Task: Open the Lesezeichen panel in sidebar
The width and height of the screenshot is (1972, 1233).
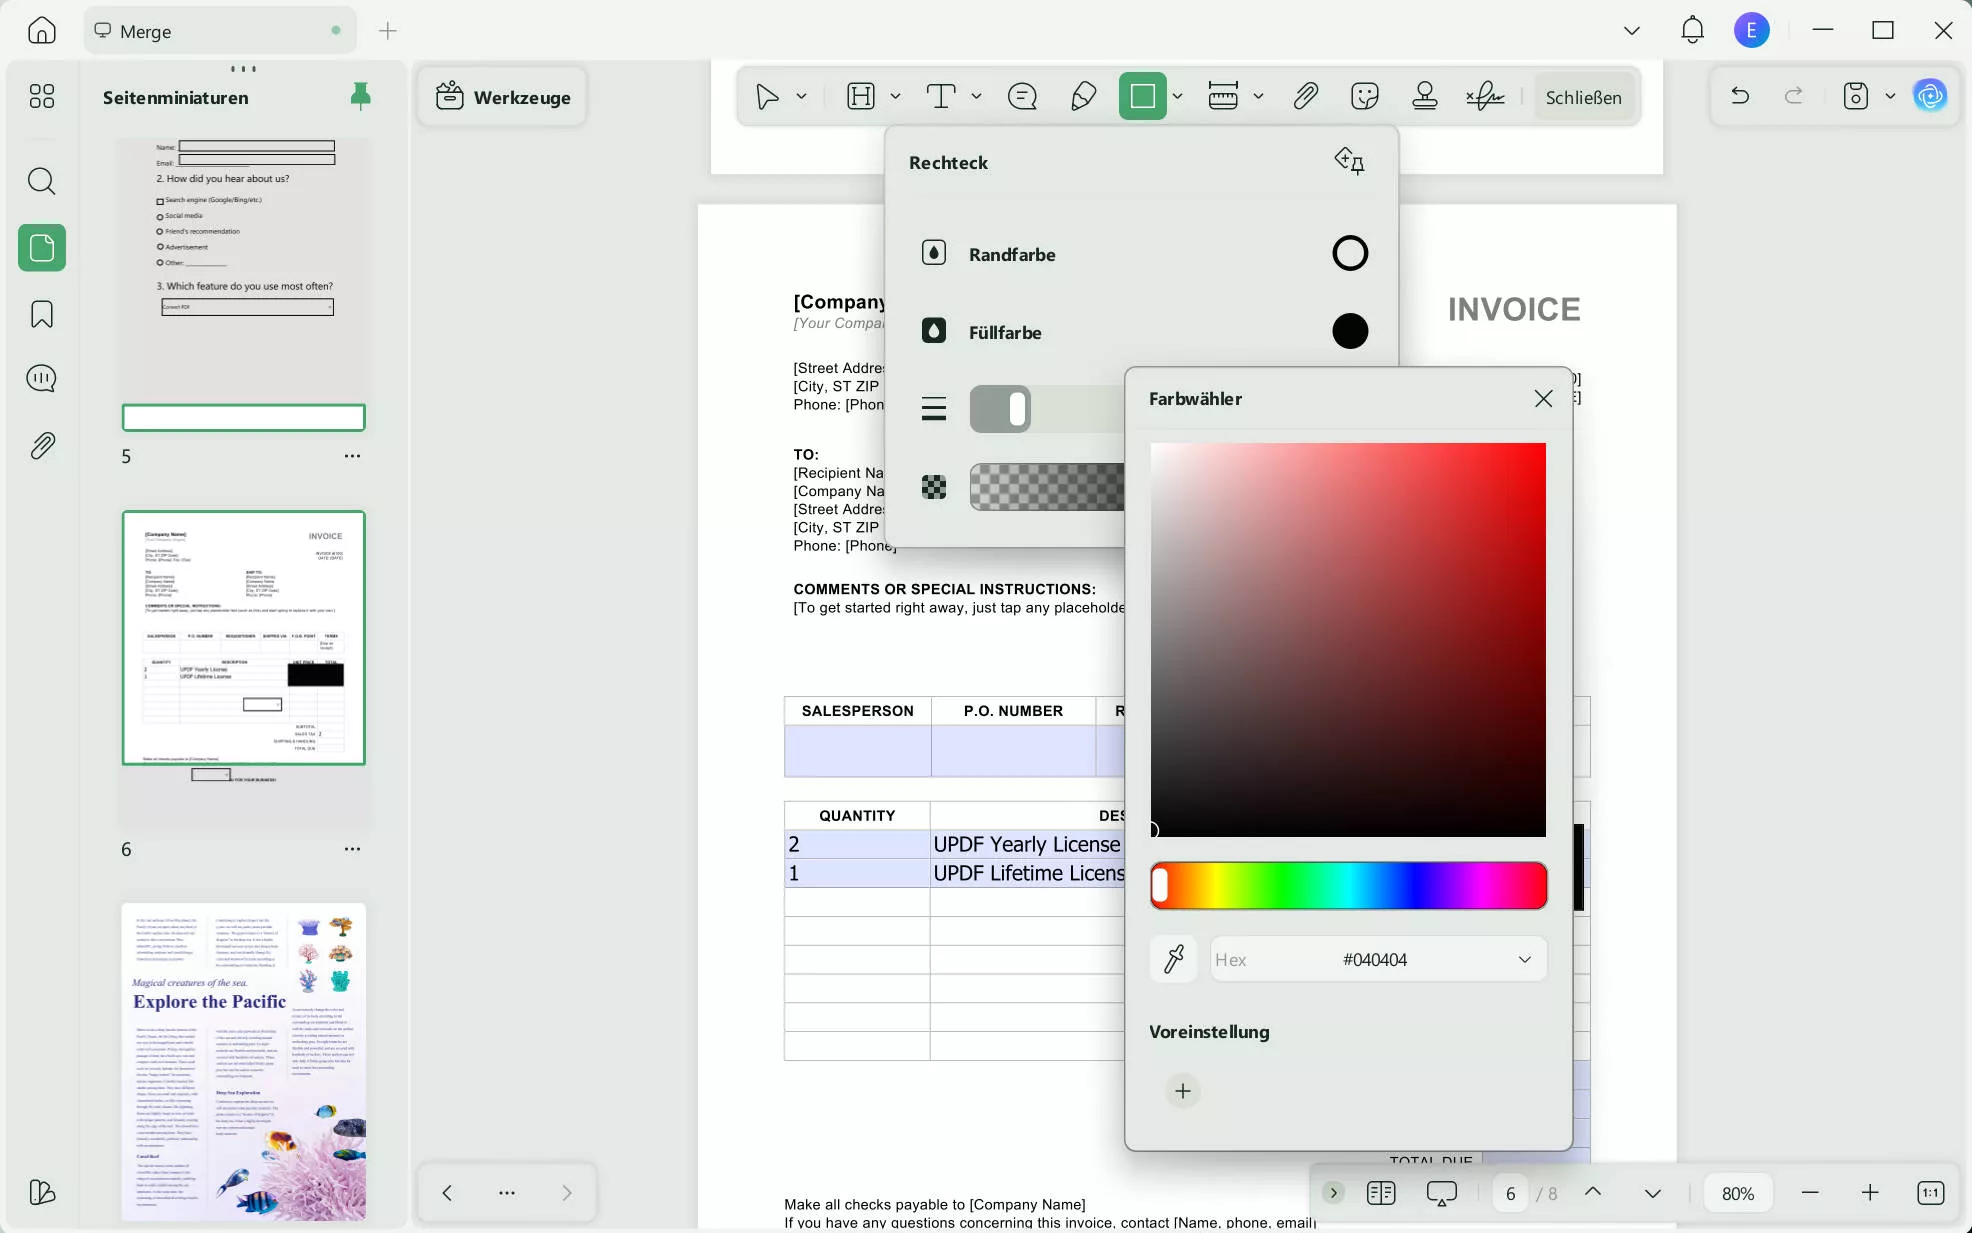Action: point(41,314)
